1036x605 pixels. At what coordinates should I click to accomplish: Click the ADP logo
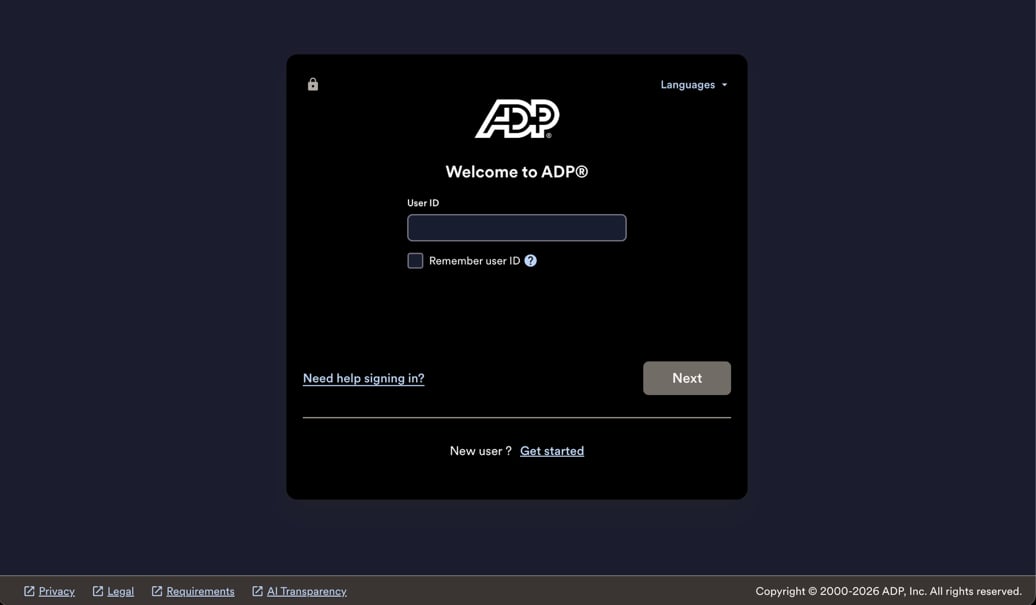(x=517, y=119)
